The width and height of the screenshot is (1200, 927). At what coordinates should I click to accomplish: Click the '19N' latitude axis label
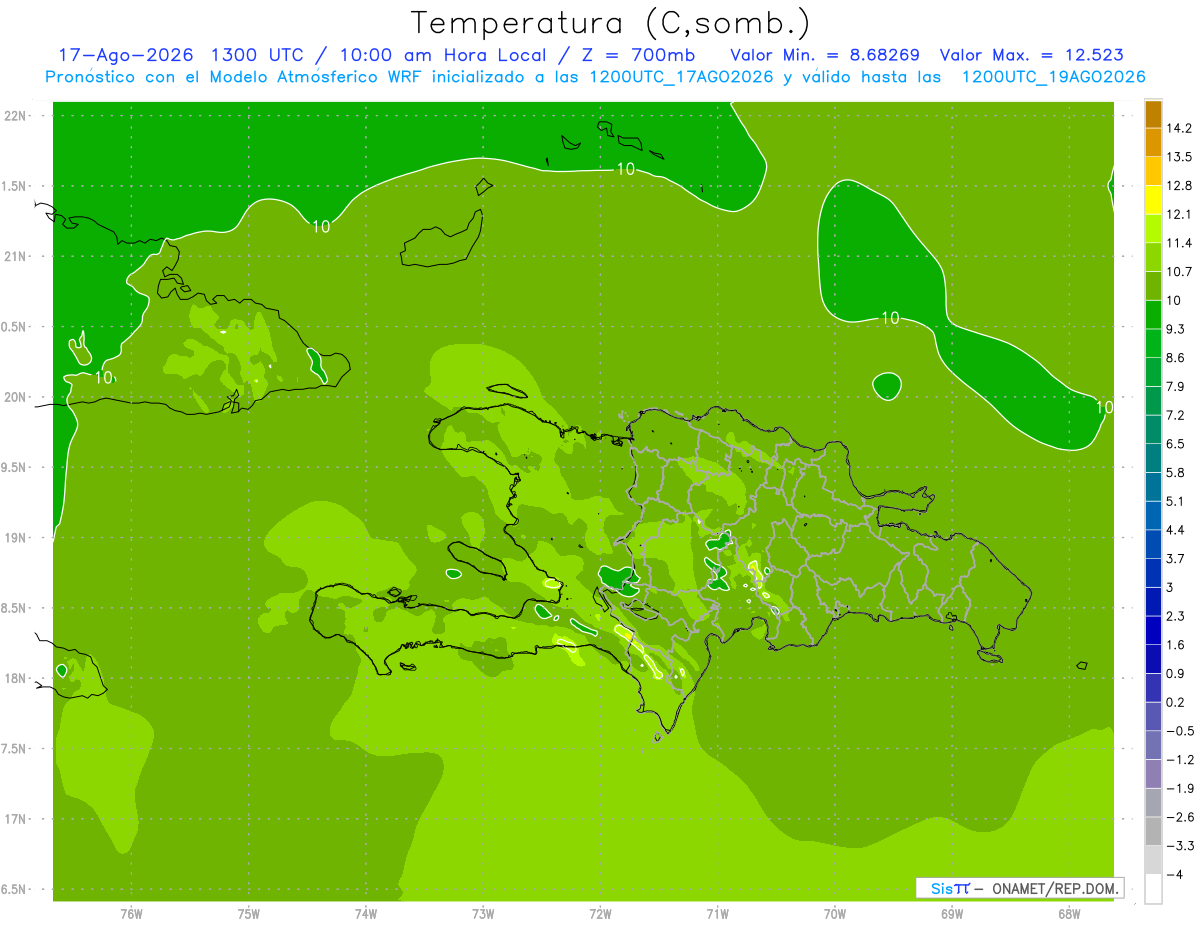17,538
